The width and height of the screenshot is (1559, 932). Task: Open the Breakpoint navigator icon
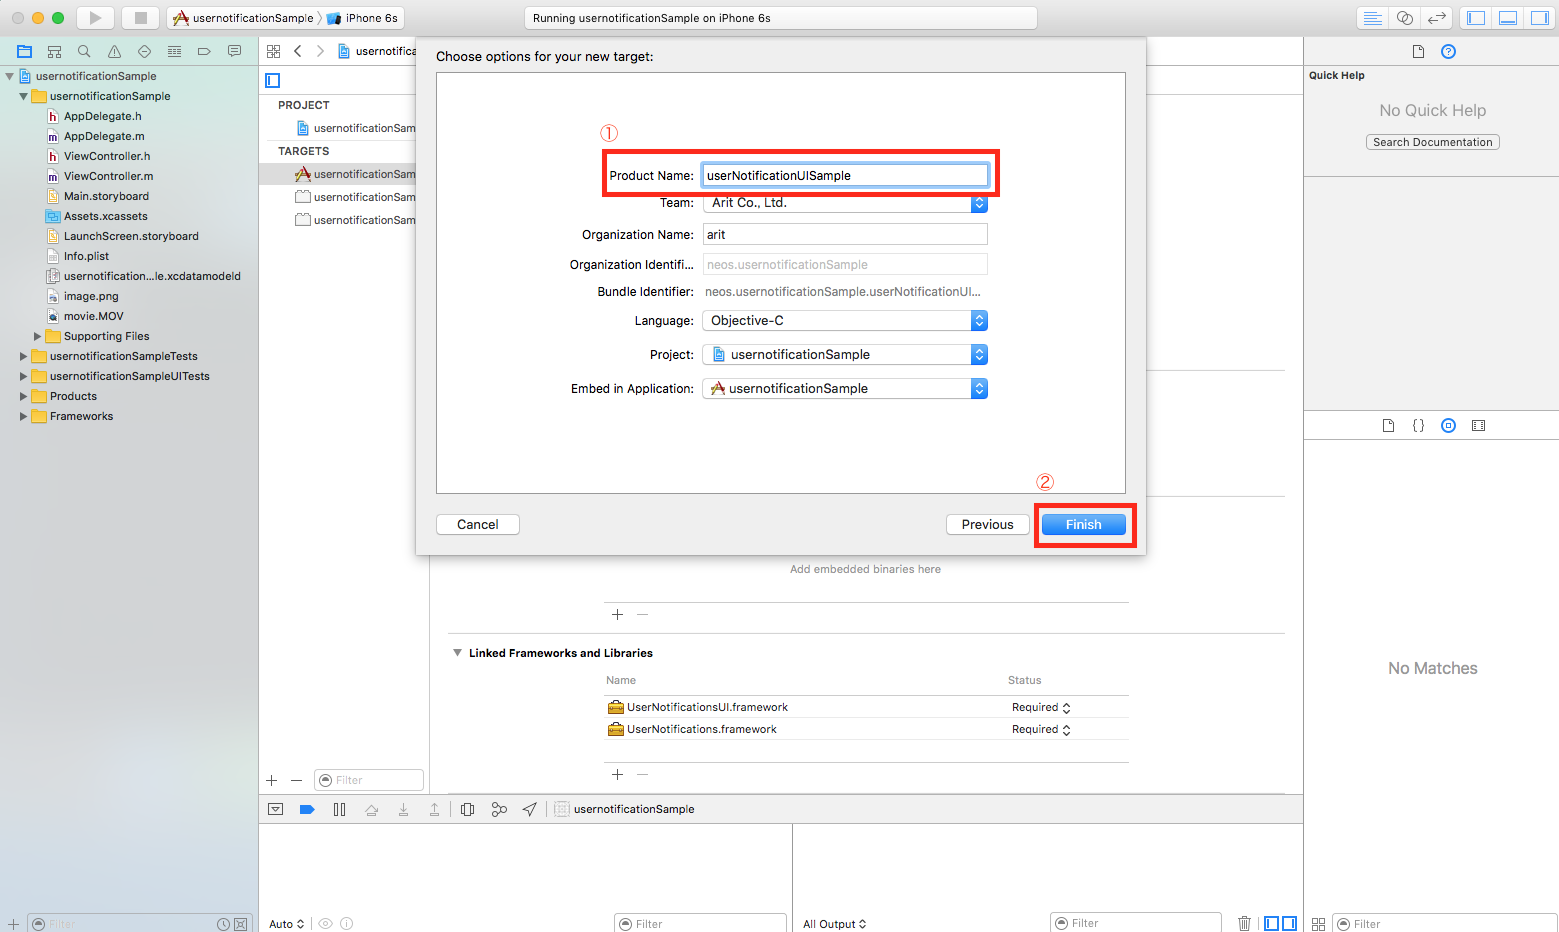click(x=204, y=51)
